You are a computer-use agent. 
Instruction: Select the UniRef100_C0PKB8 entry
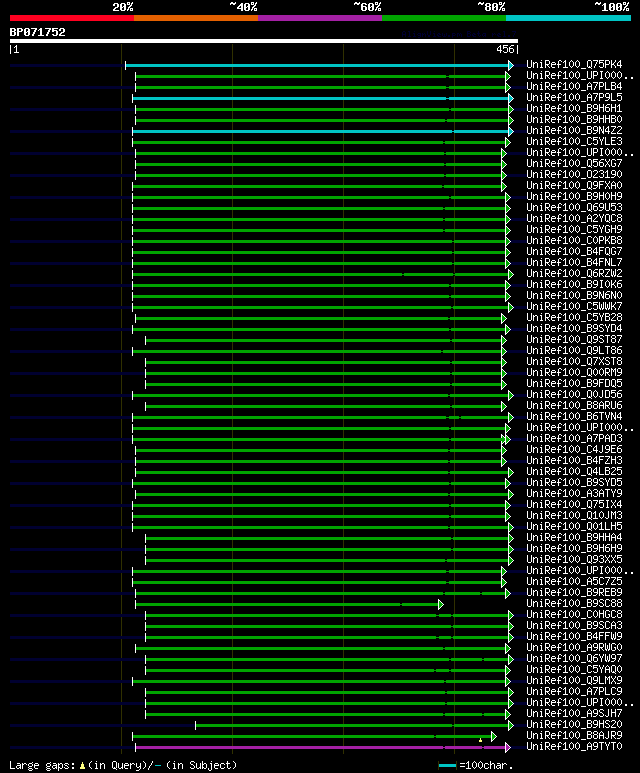[574, 241]
